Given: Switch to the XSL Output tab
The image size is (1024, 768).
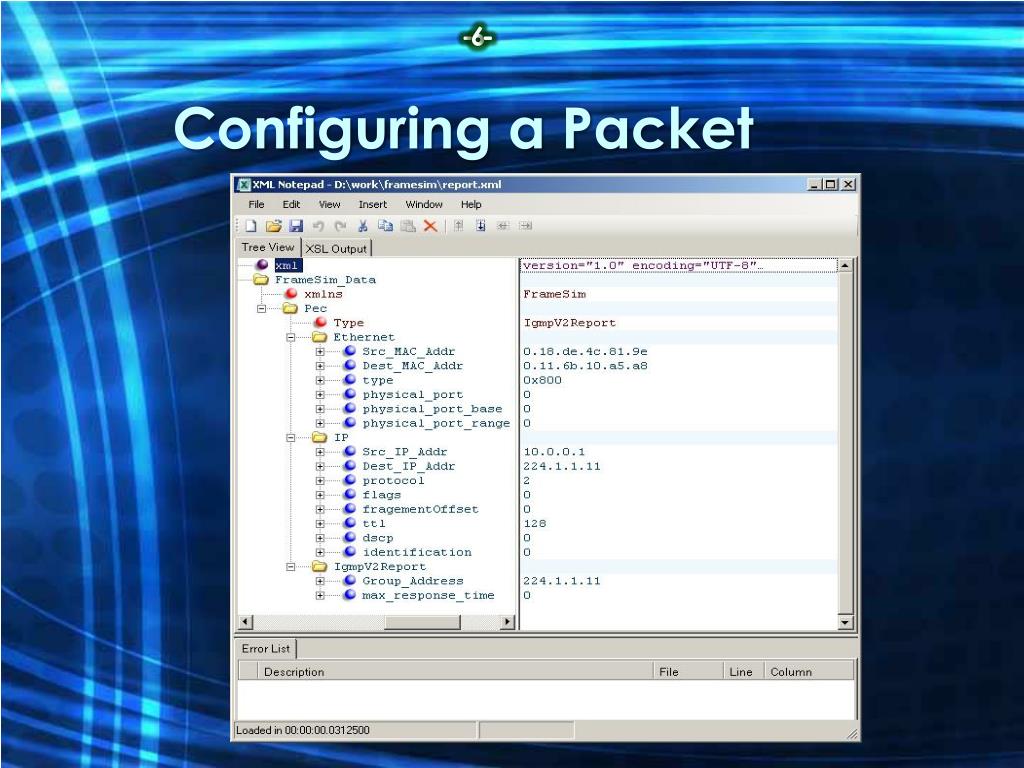Looking at the screenshot, I should click(336, 249).
